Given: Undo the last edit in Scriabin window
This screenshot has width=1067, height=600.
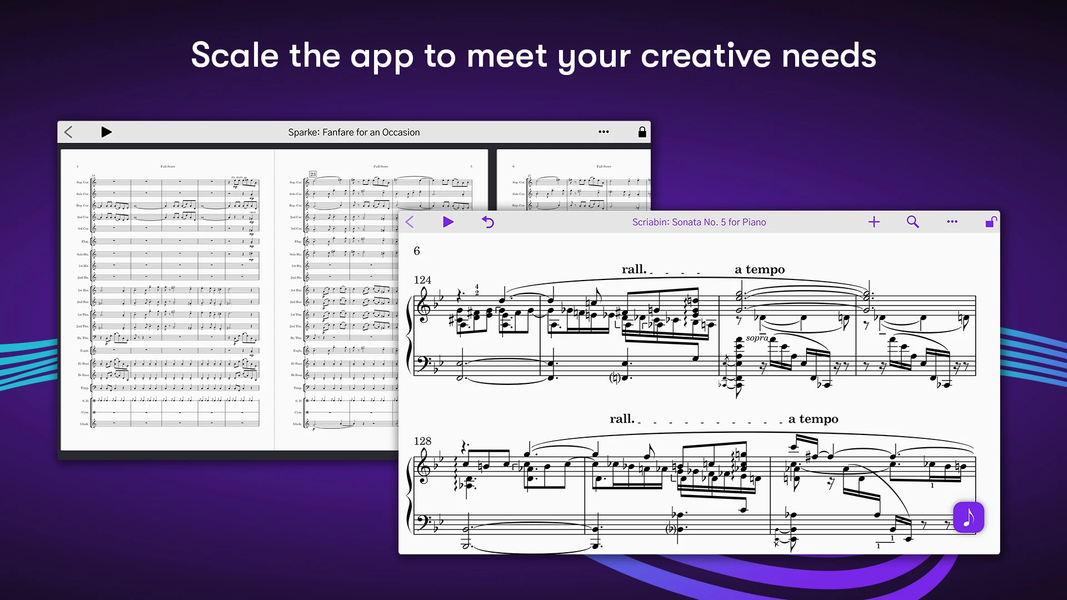Looking at the screenshot, I should 488,222.
